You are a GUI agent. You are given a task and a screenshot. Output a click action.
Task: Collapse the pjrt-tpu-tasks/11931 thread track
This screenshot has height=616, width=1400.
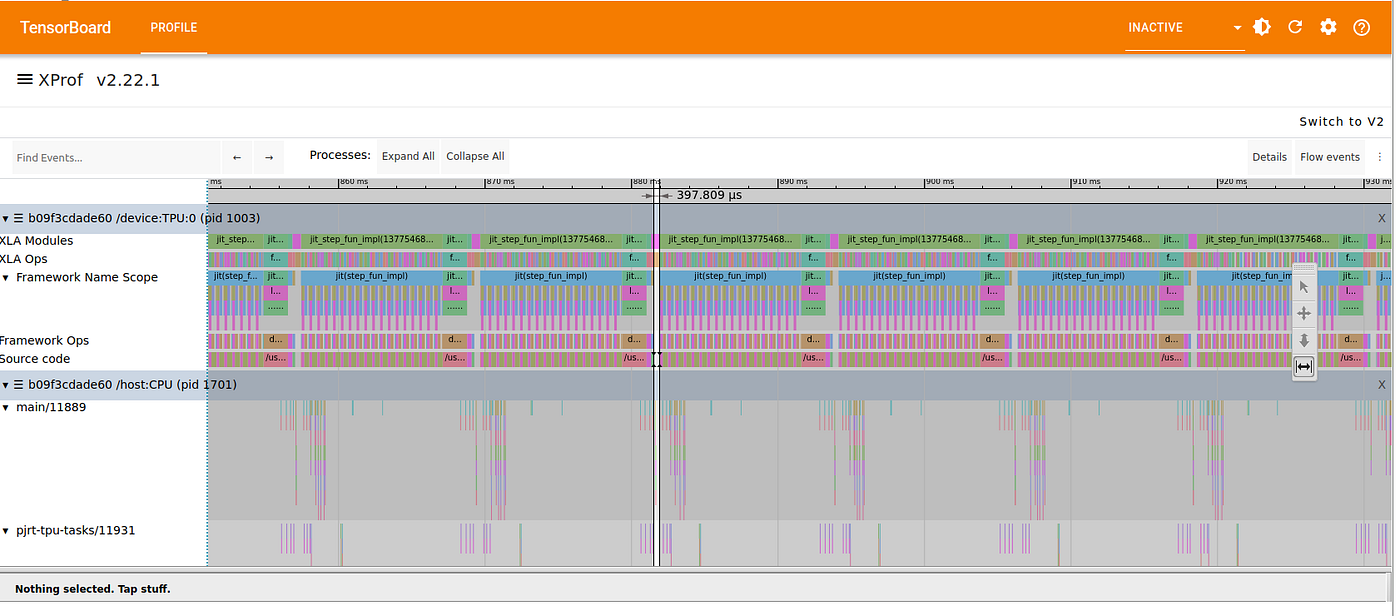5,531
